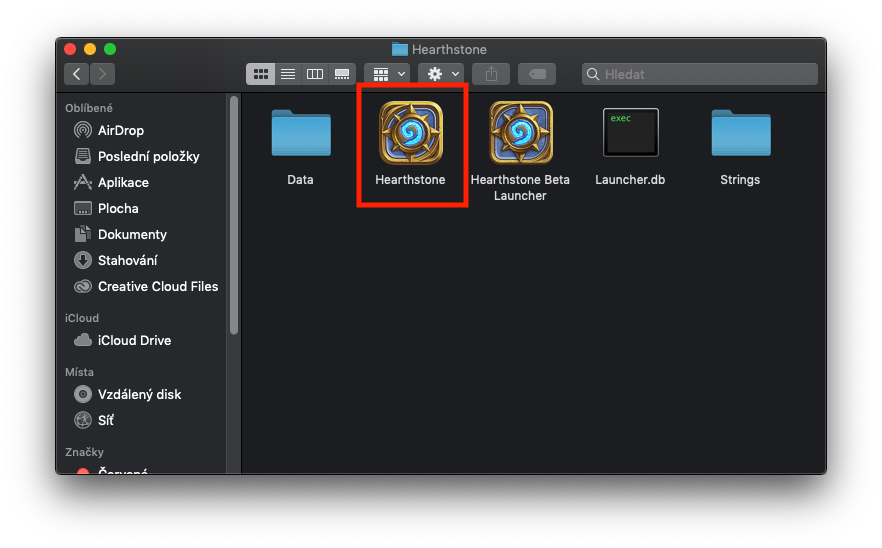The height and width of the screenshot is (548, 882).
Task: Click the Creative Cloud icon in sidebar
Action: click(83, 286)
